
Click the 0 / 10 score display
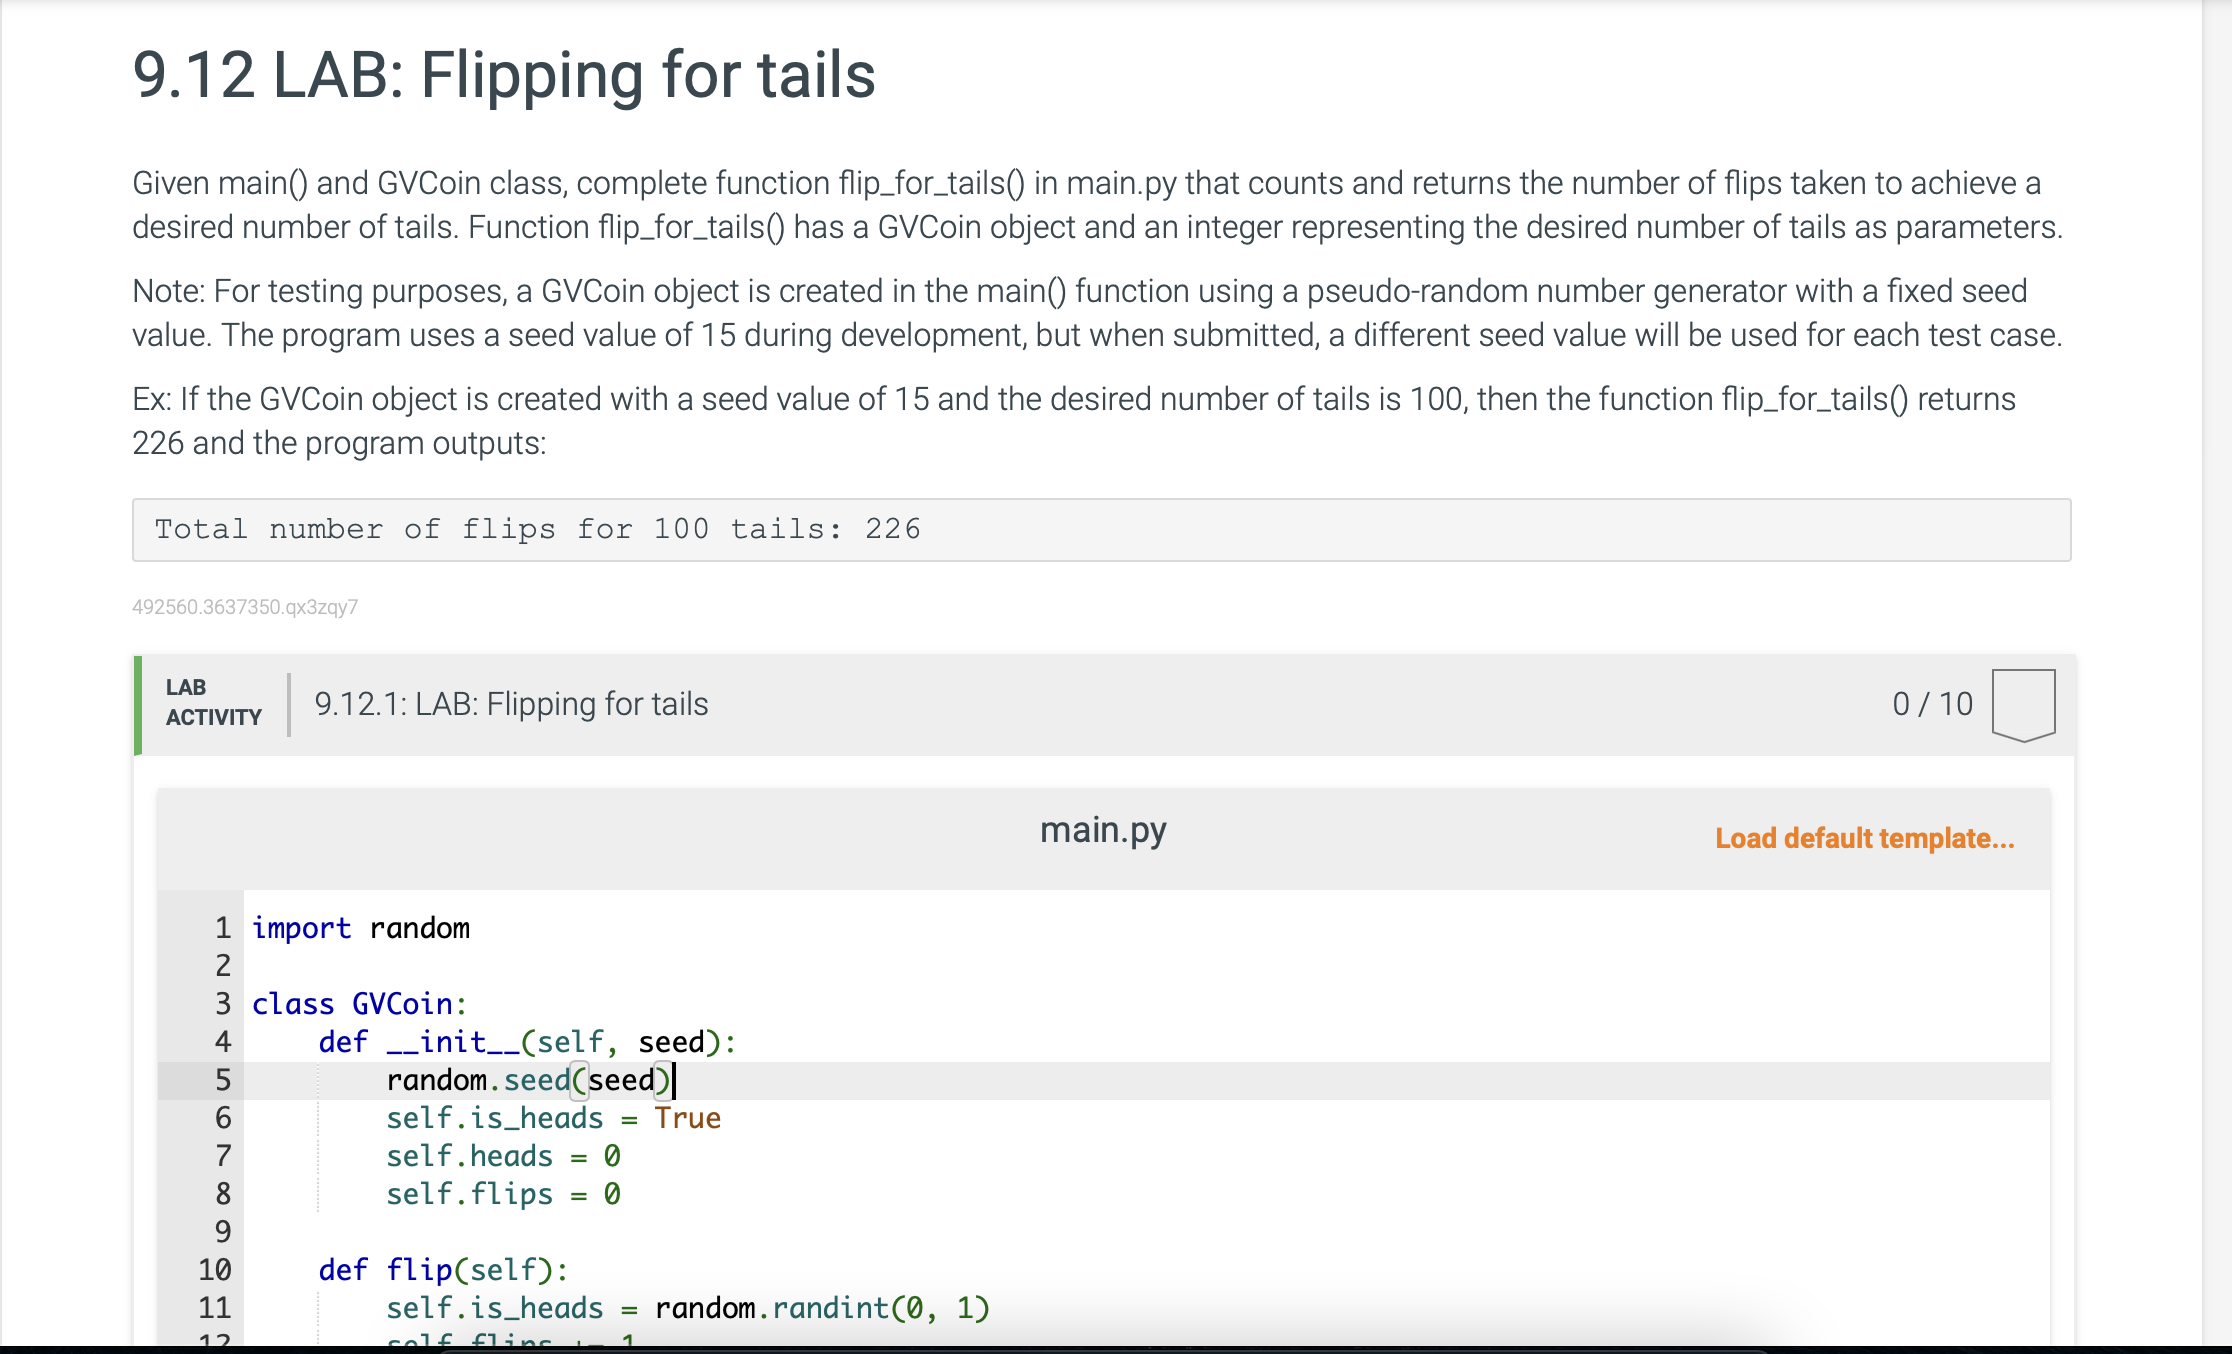point(1932,704)
